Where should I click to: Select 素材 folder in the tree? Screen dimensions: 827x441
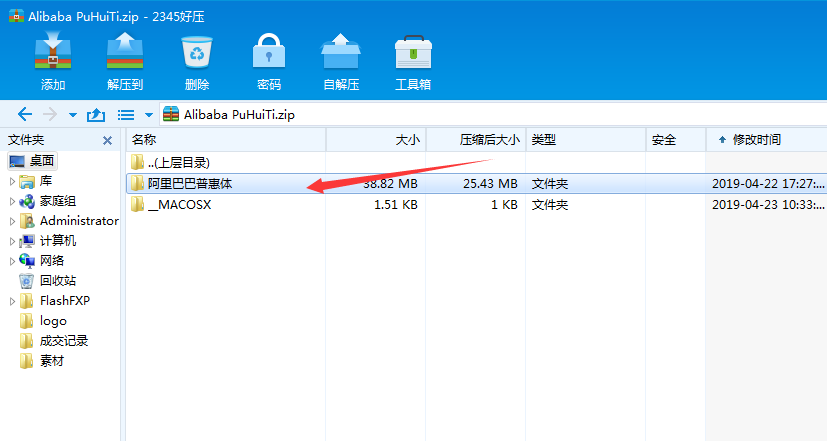(42, 361)
